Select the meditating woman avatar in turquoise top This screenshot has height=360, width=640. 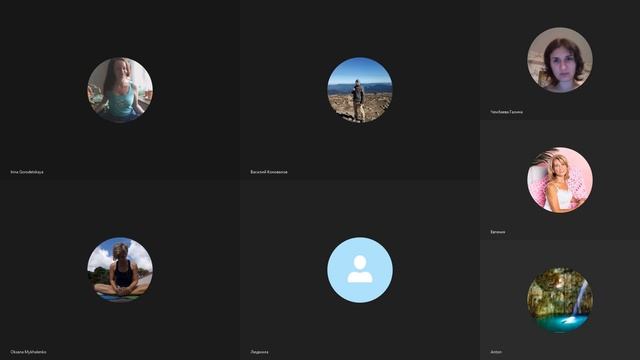pos(120,90)
